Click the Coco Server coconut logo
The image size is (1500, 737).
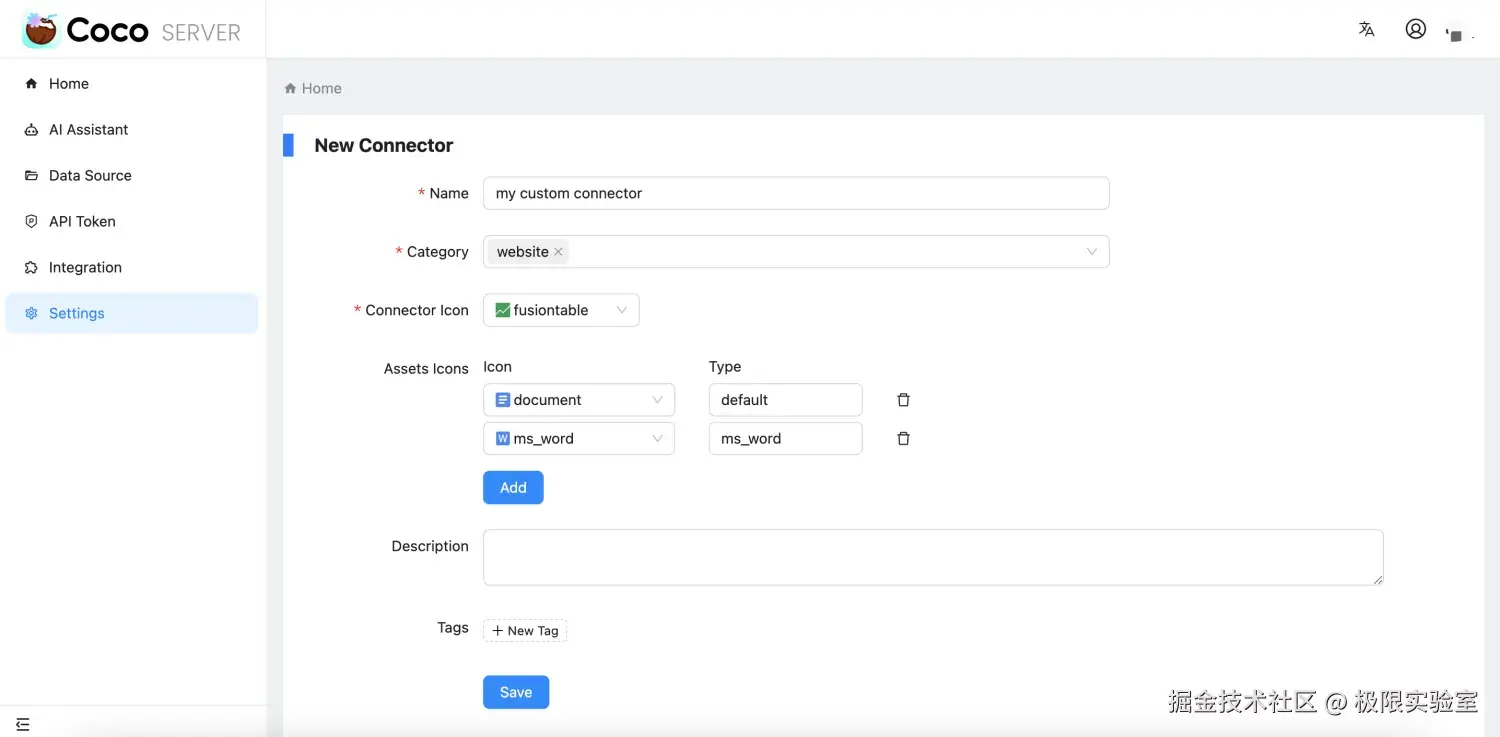(x=41, y=31)
